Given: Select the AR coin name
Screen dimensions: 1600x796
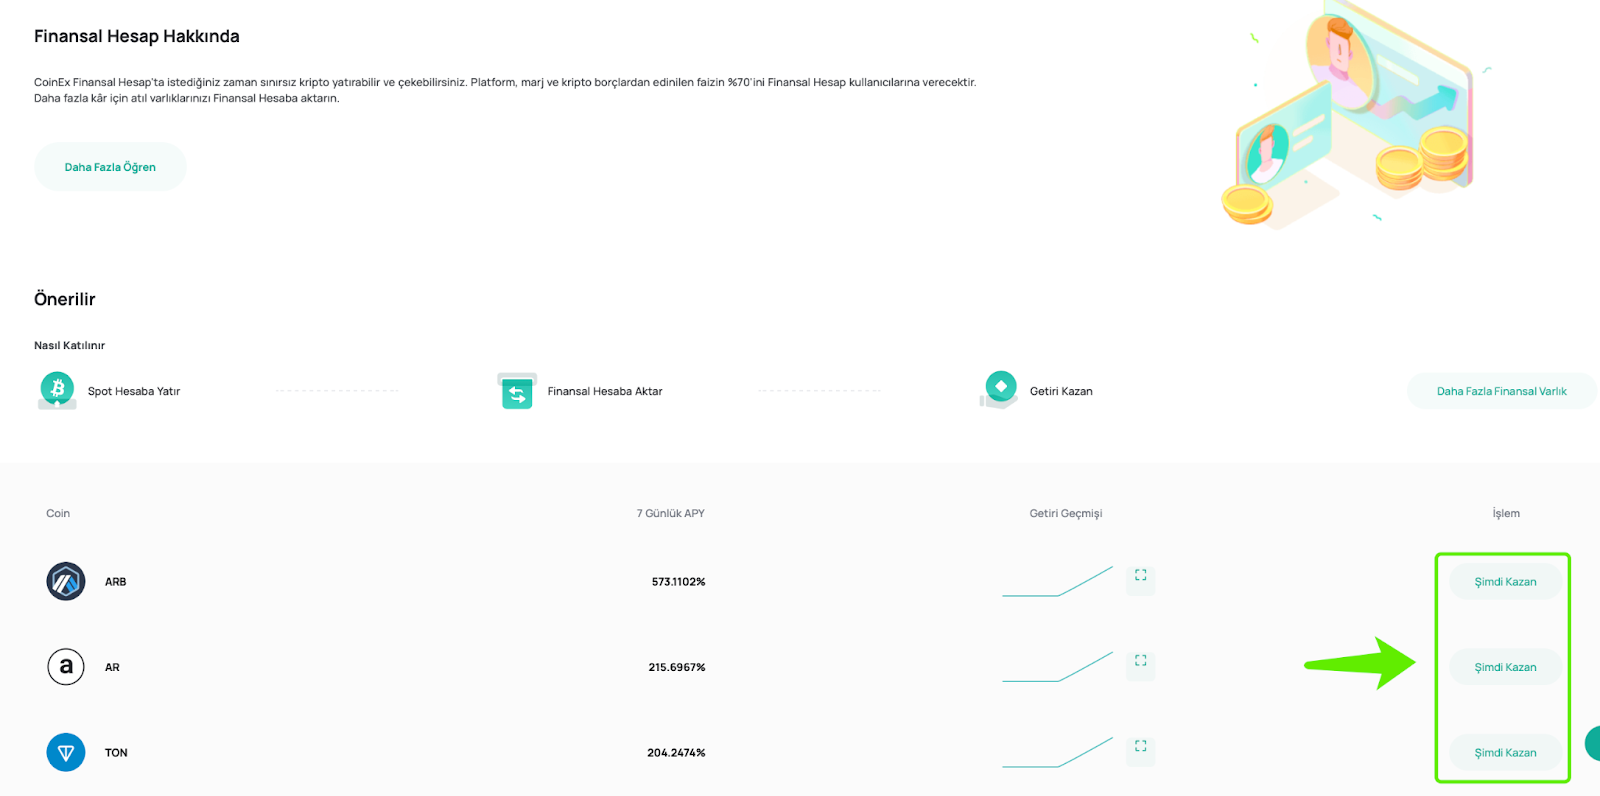Looking at the screenshot, I should click(x=112, y=667).
